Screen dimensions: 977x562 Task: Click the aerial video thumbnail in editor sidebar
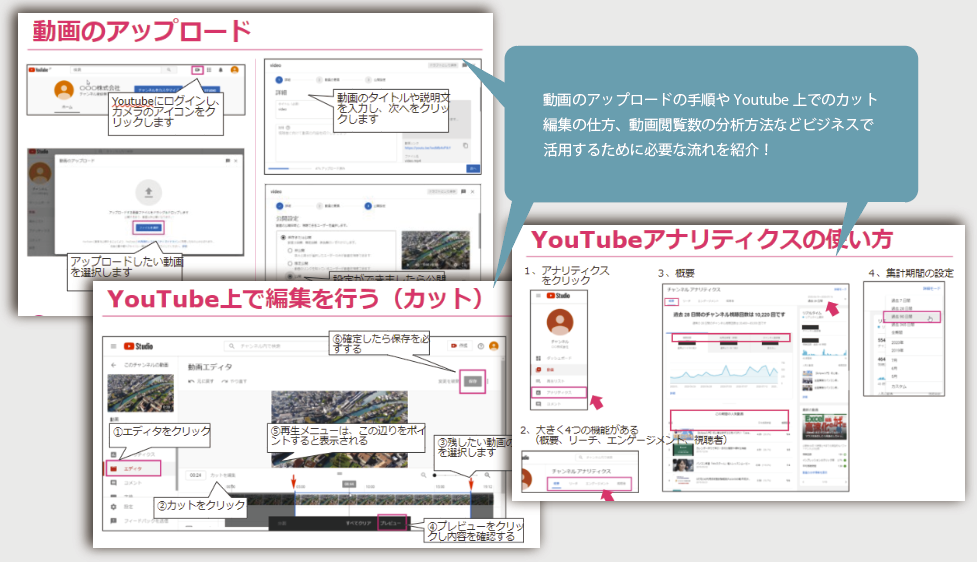pyautogui.click(x=141, y=393)
